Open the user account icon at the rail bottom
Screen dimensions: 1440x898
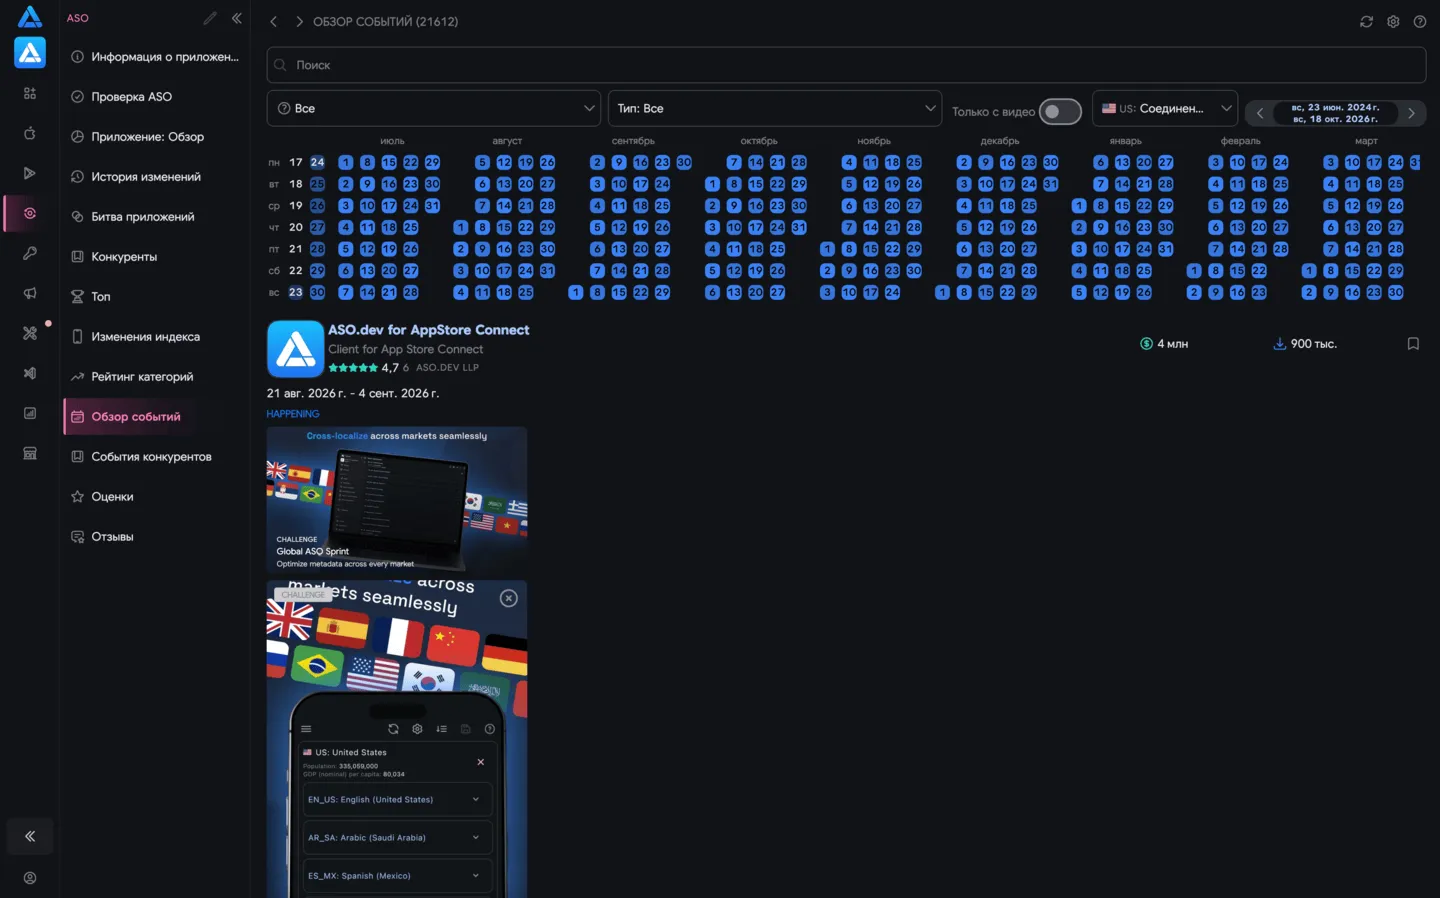point(30,878)
